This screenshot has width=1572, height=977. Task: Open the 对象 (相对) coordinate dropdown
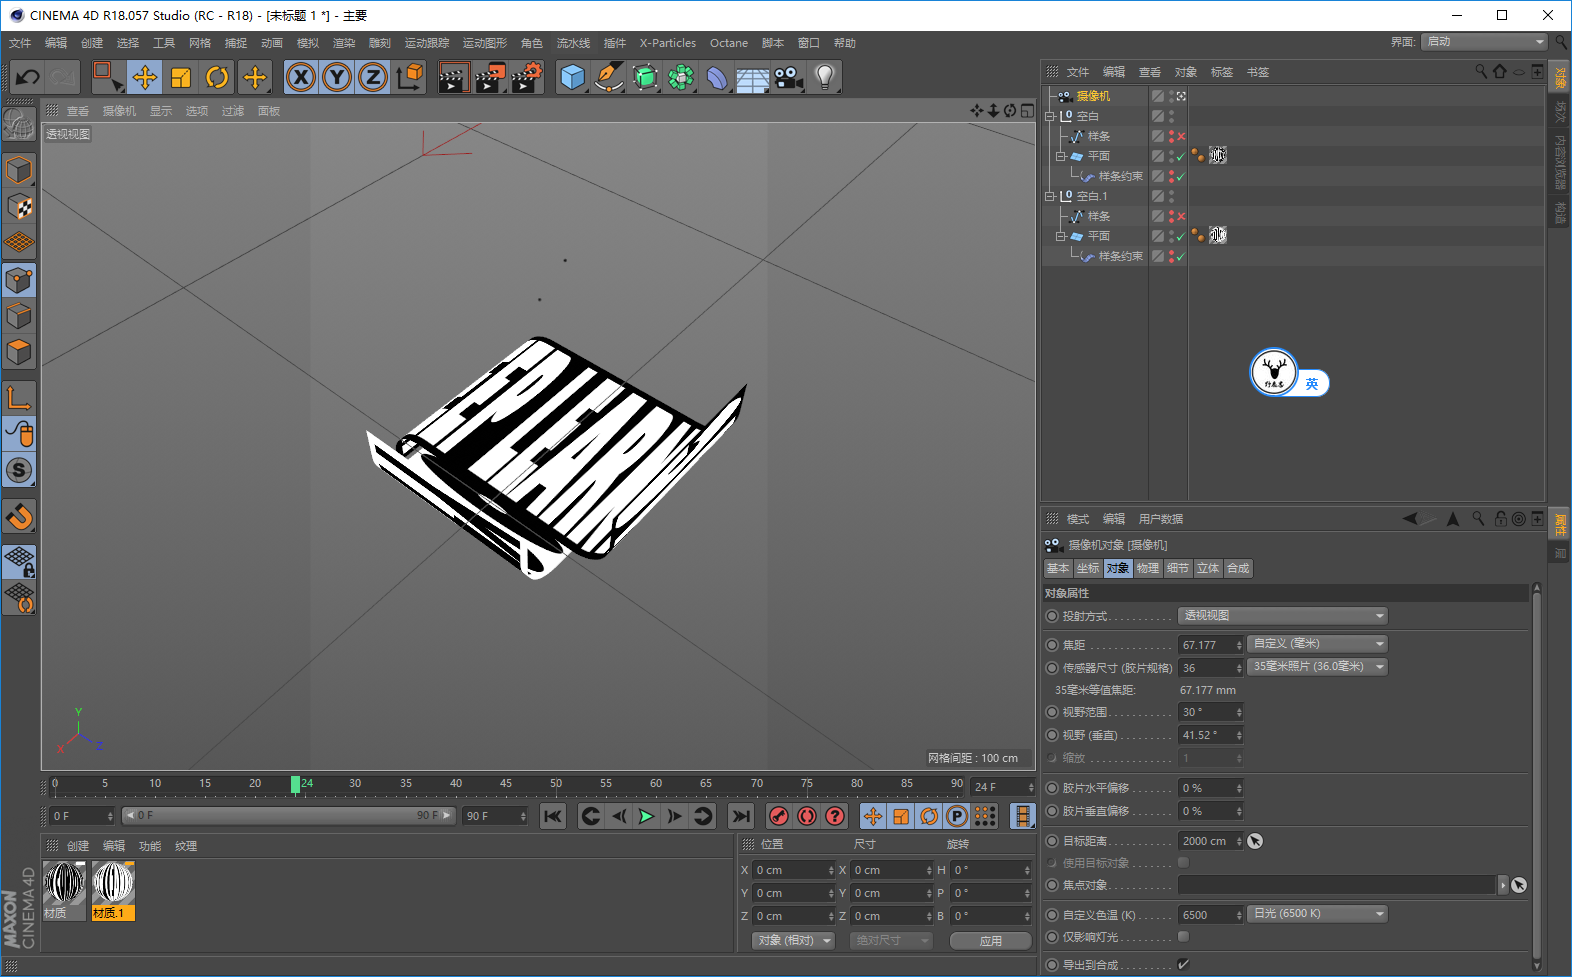(793, 941)
